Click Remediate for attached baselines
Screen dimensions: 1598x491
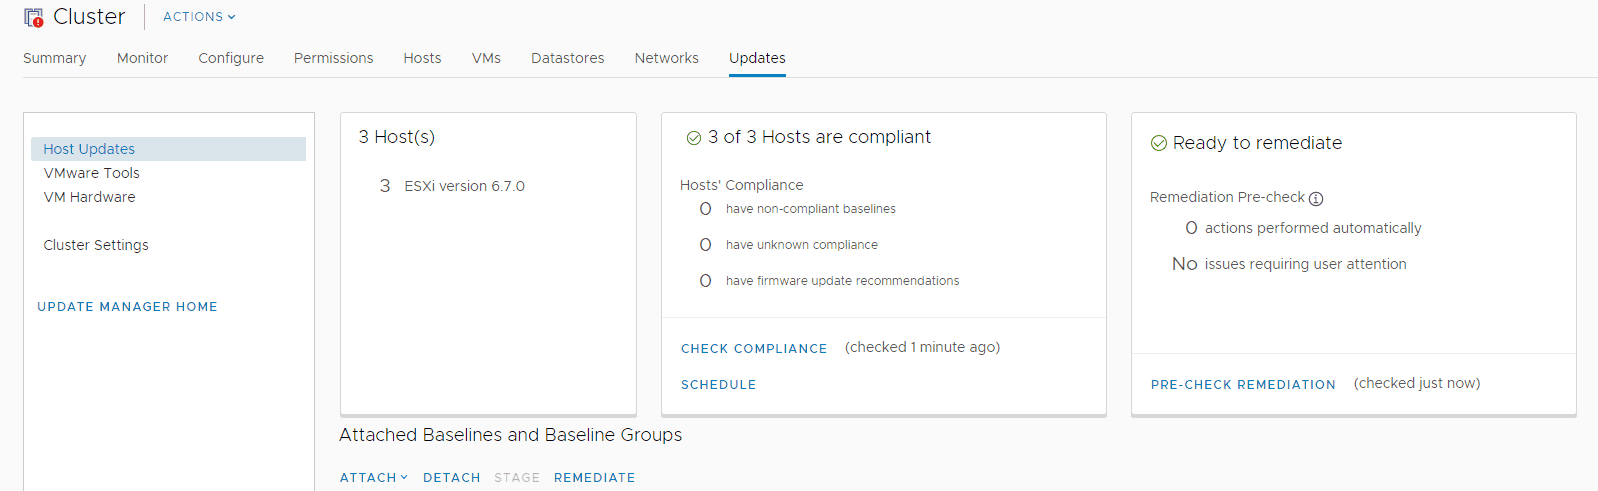click(x=595, y=478)
